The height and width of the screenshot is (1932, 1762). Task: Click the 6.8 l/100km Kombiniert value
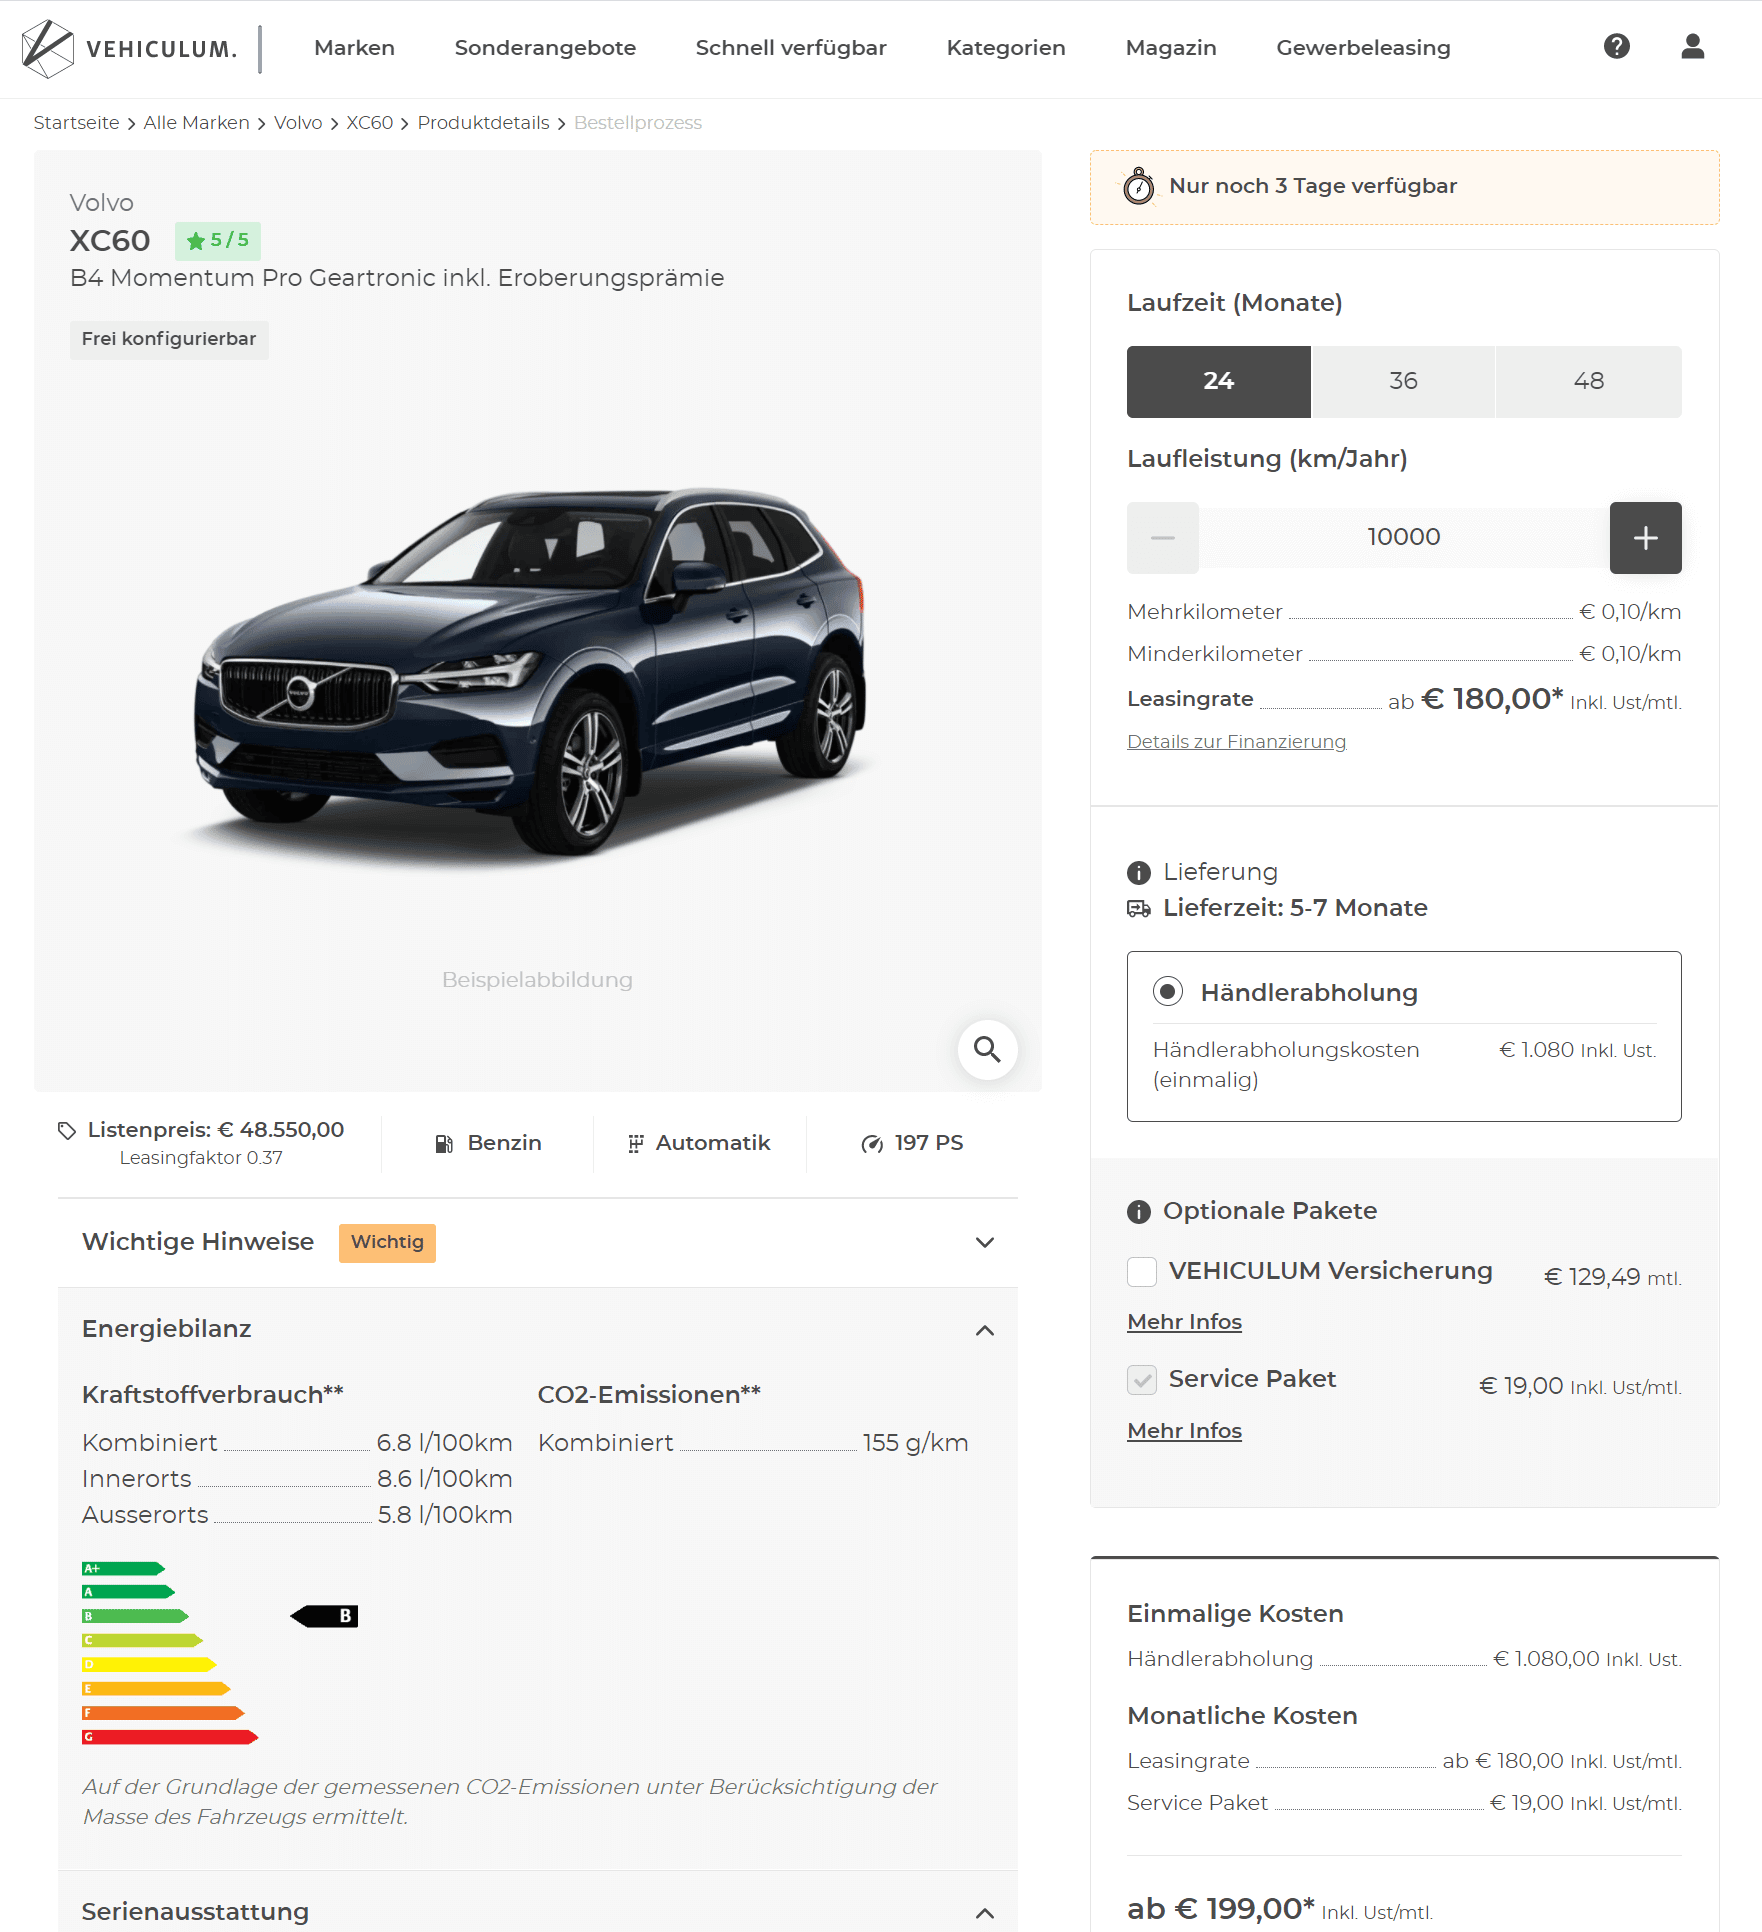[x=444, y=1444]
